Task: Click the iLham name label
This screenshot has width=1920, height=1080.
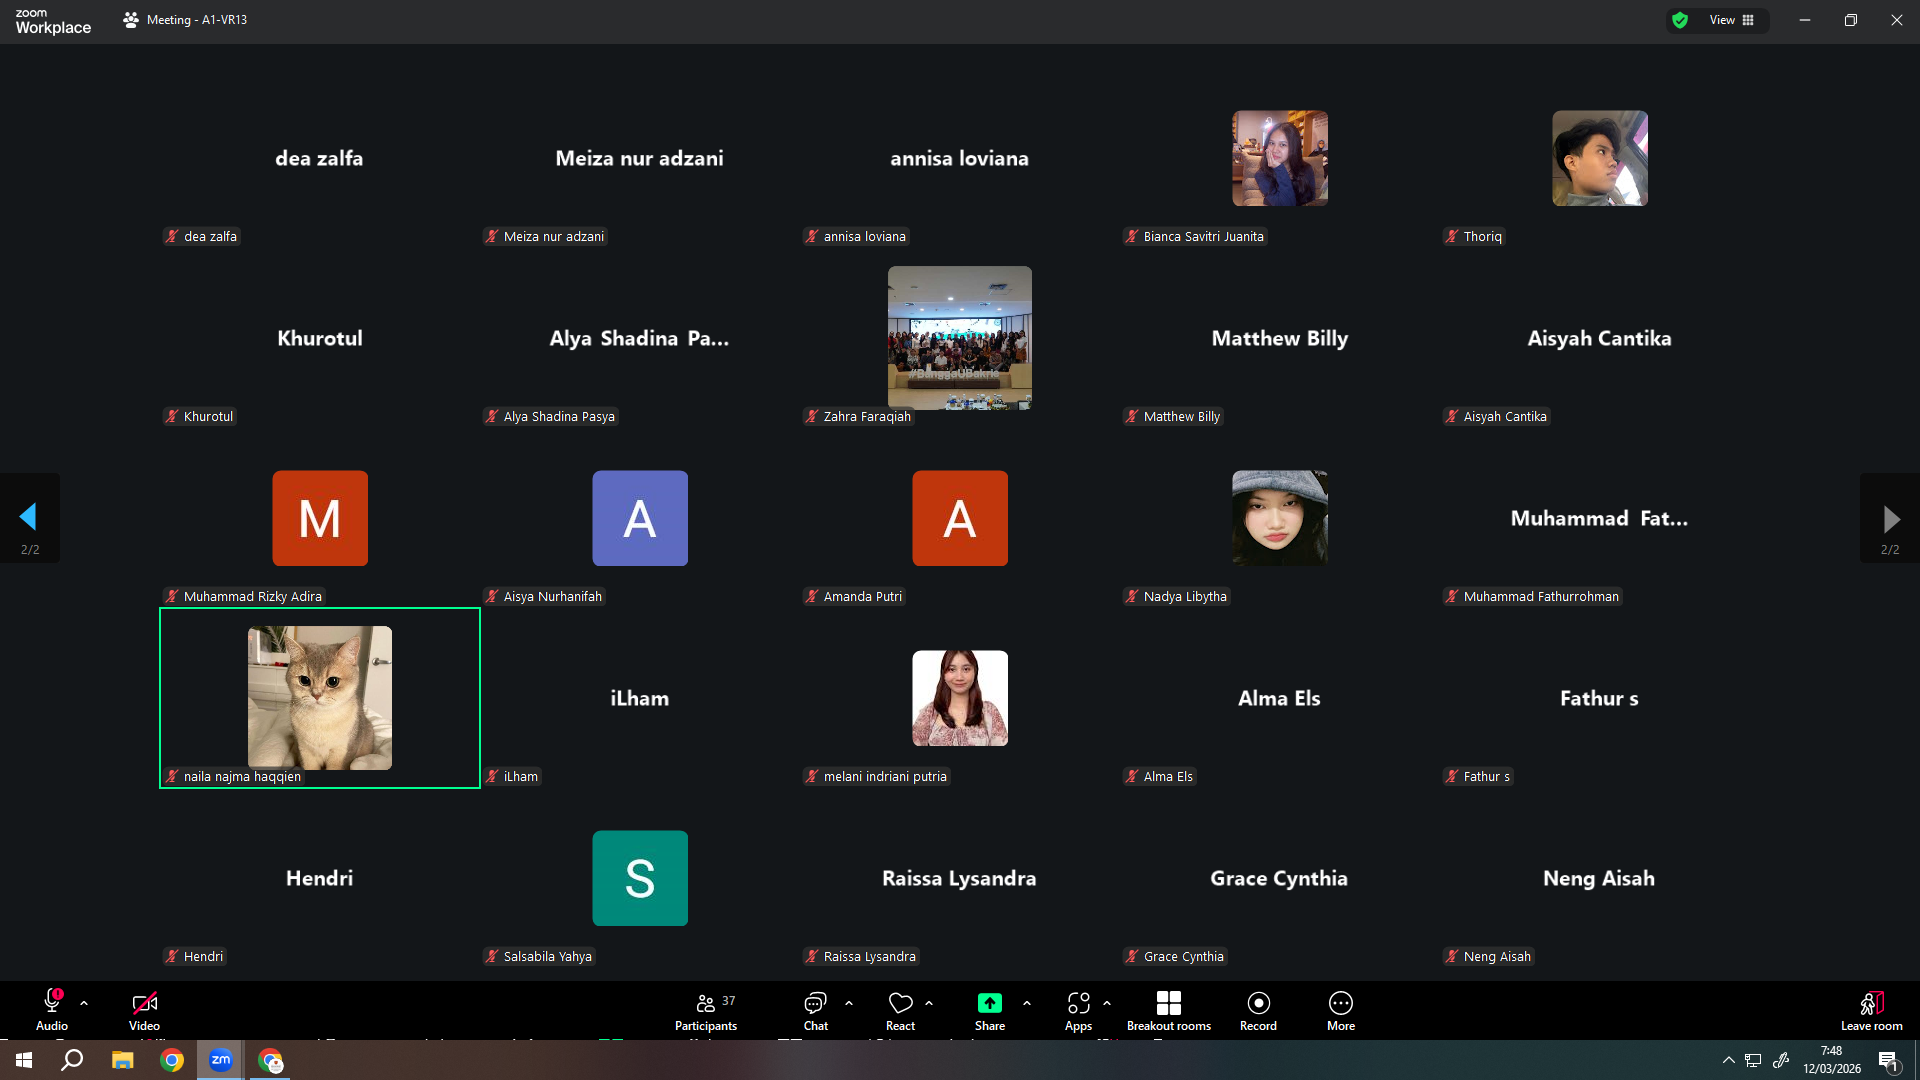Action: pos(513,777)
